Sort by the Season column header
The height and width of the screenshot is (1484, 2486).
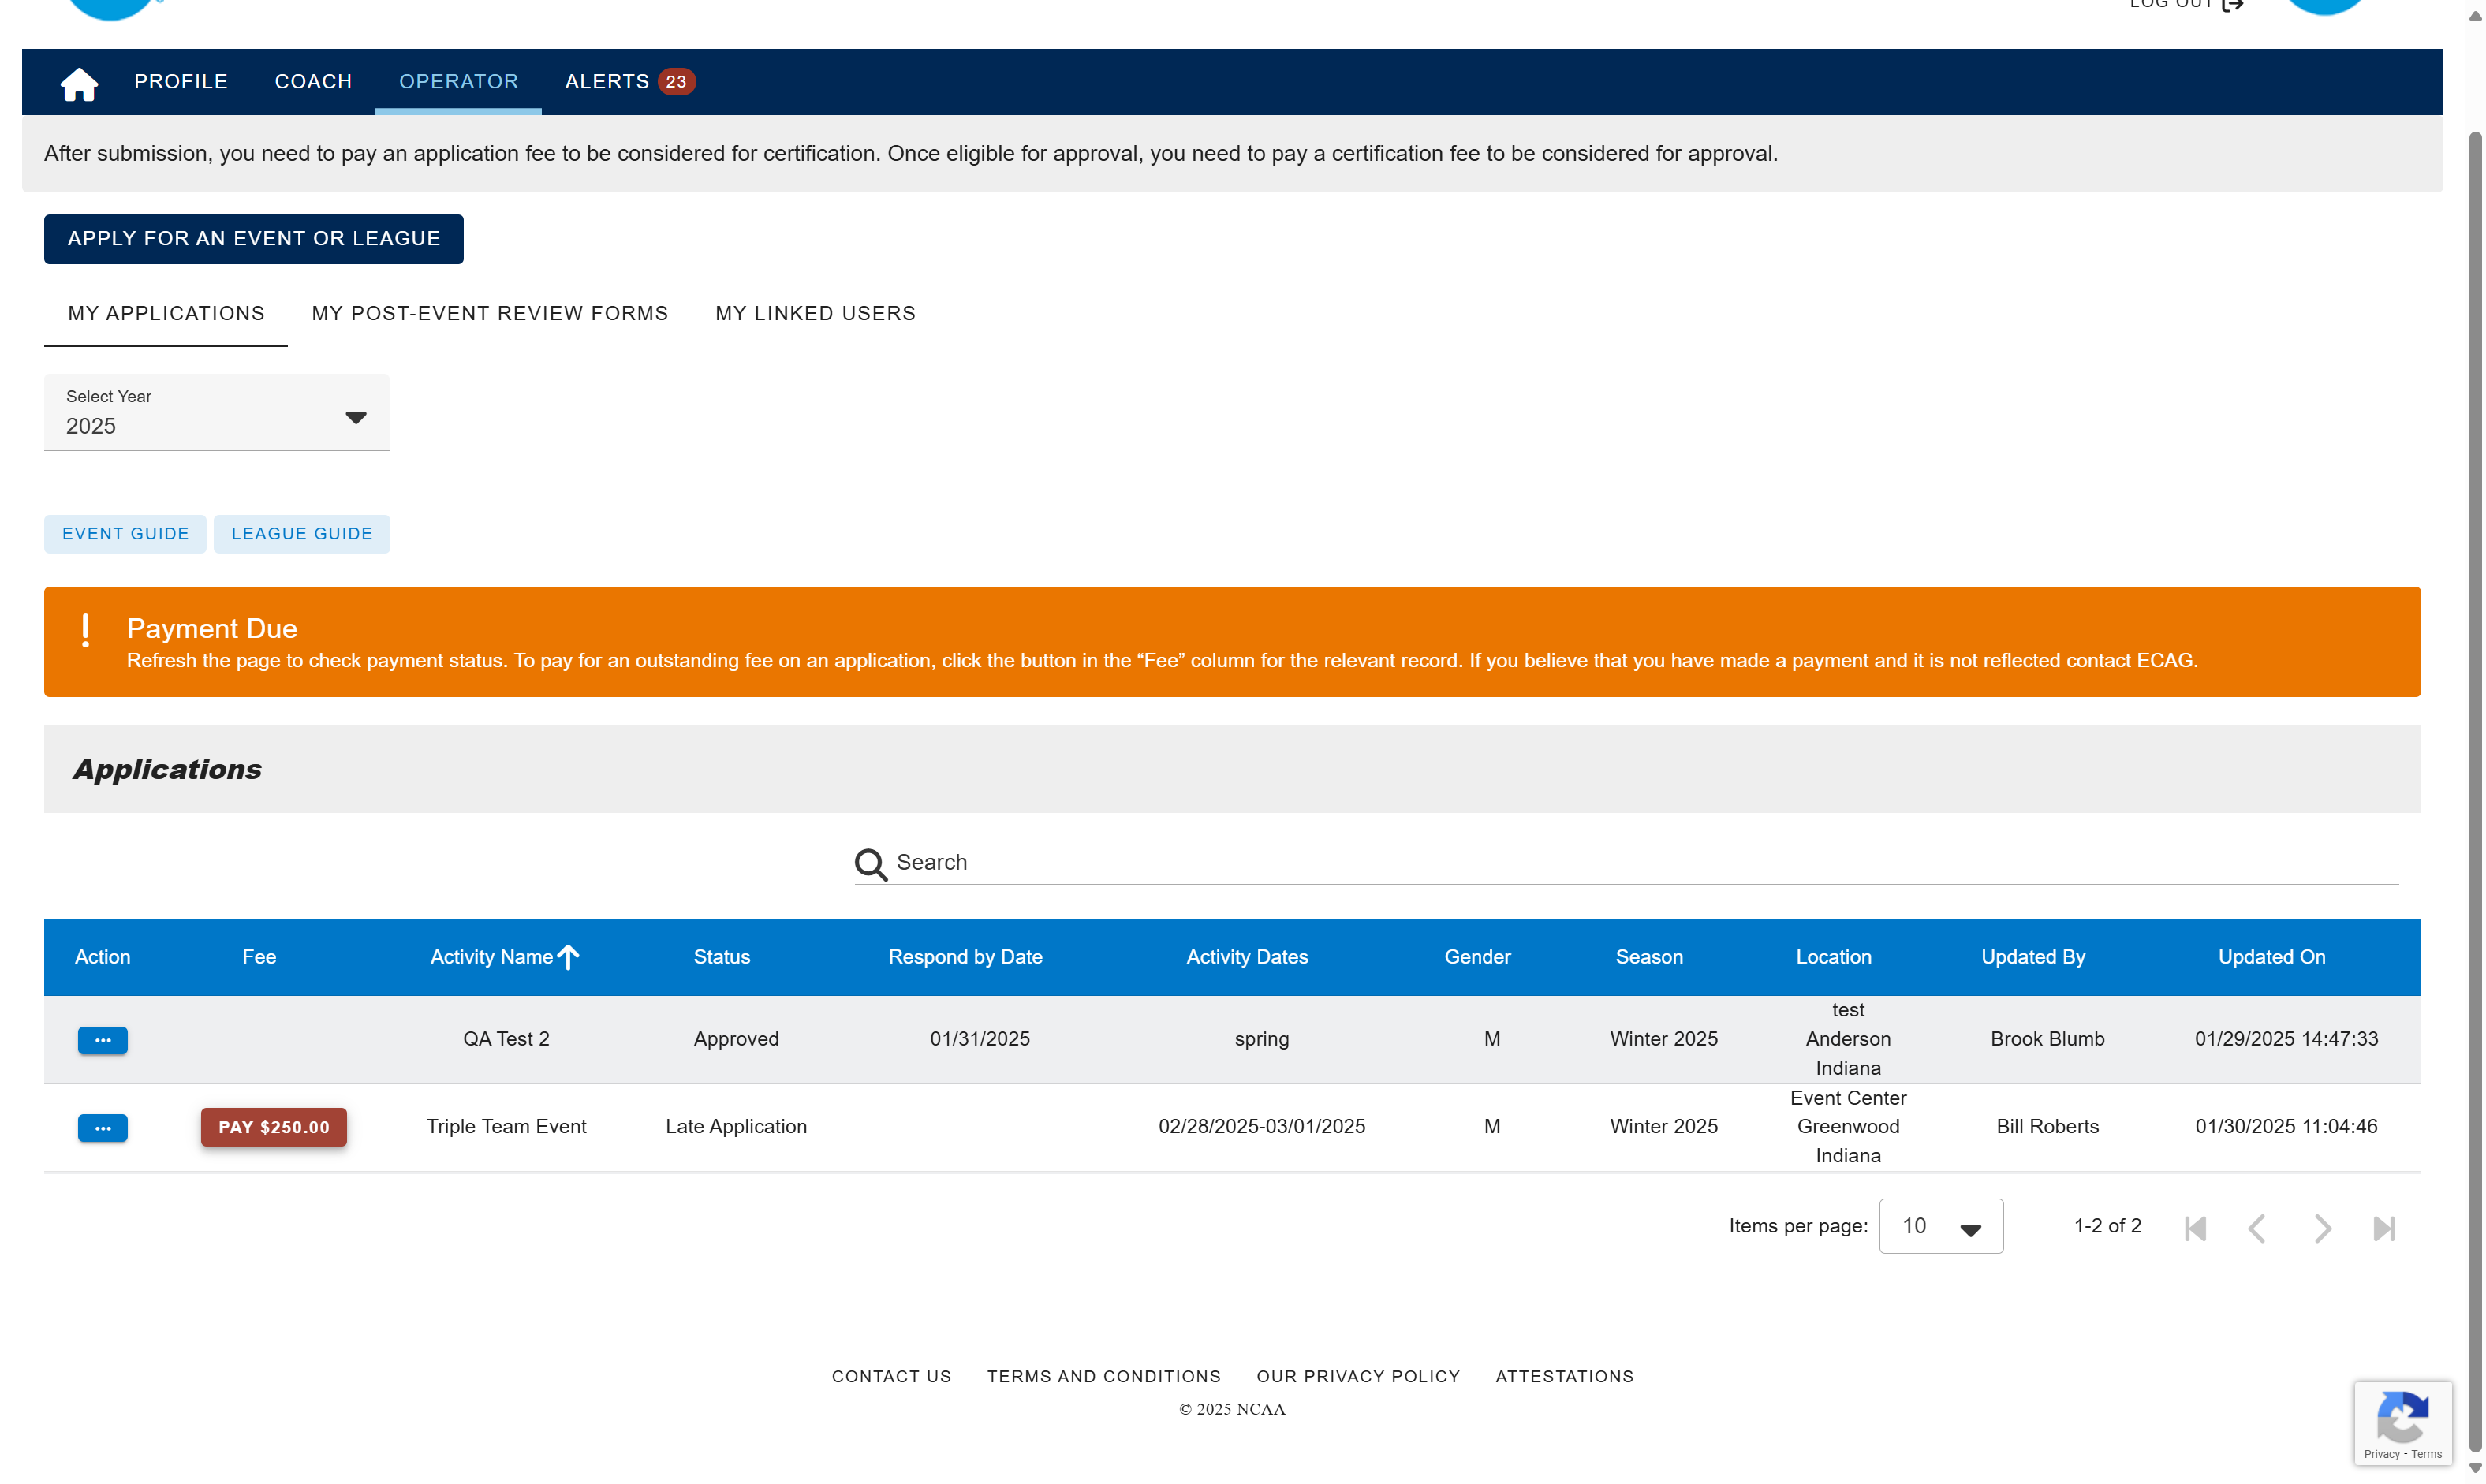[x=1649, y=957]
